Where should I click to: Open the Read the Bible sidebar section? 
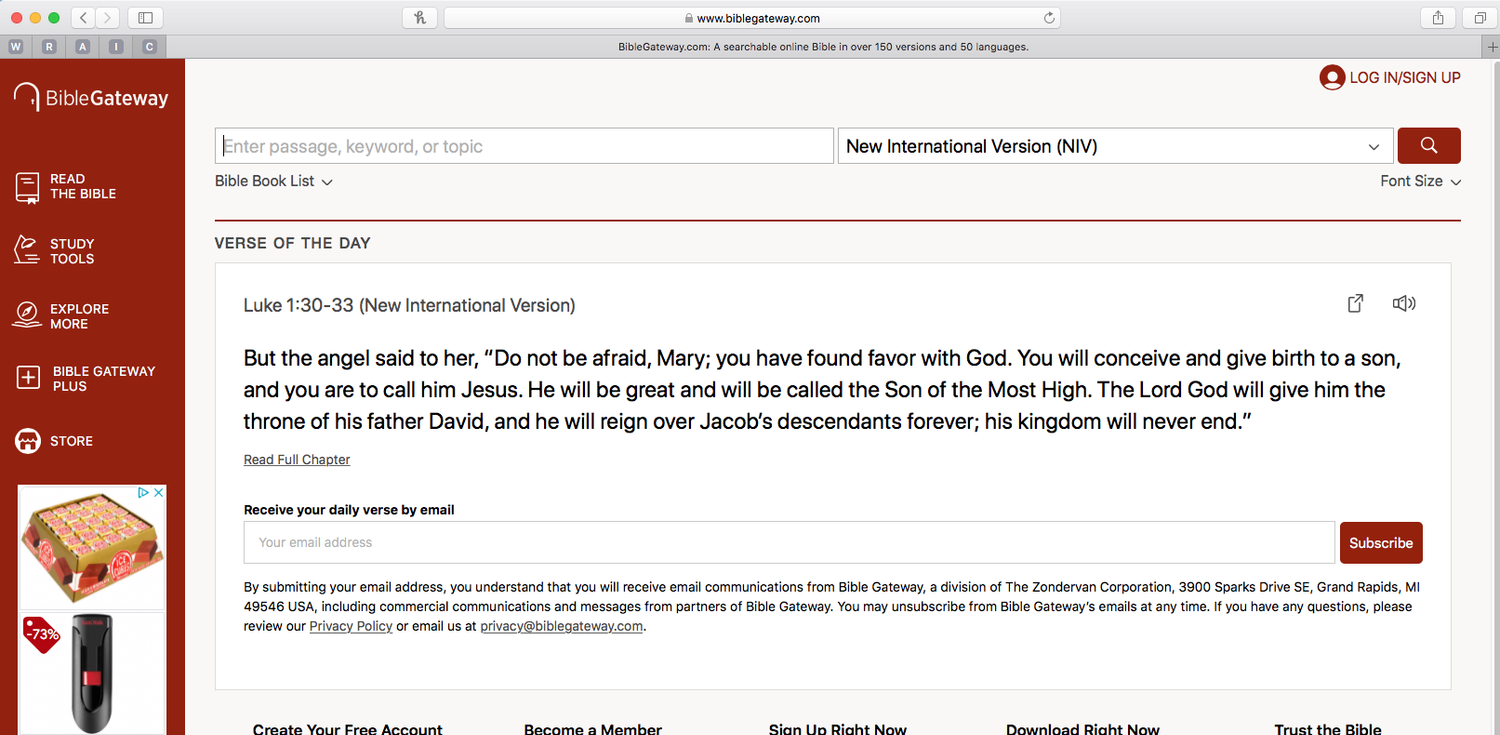66,187
